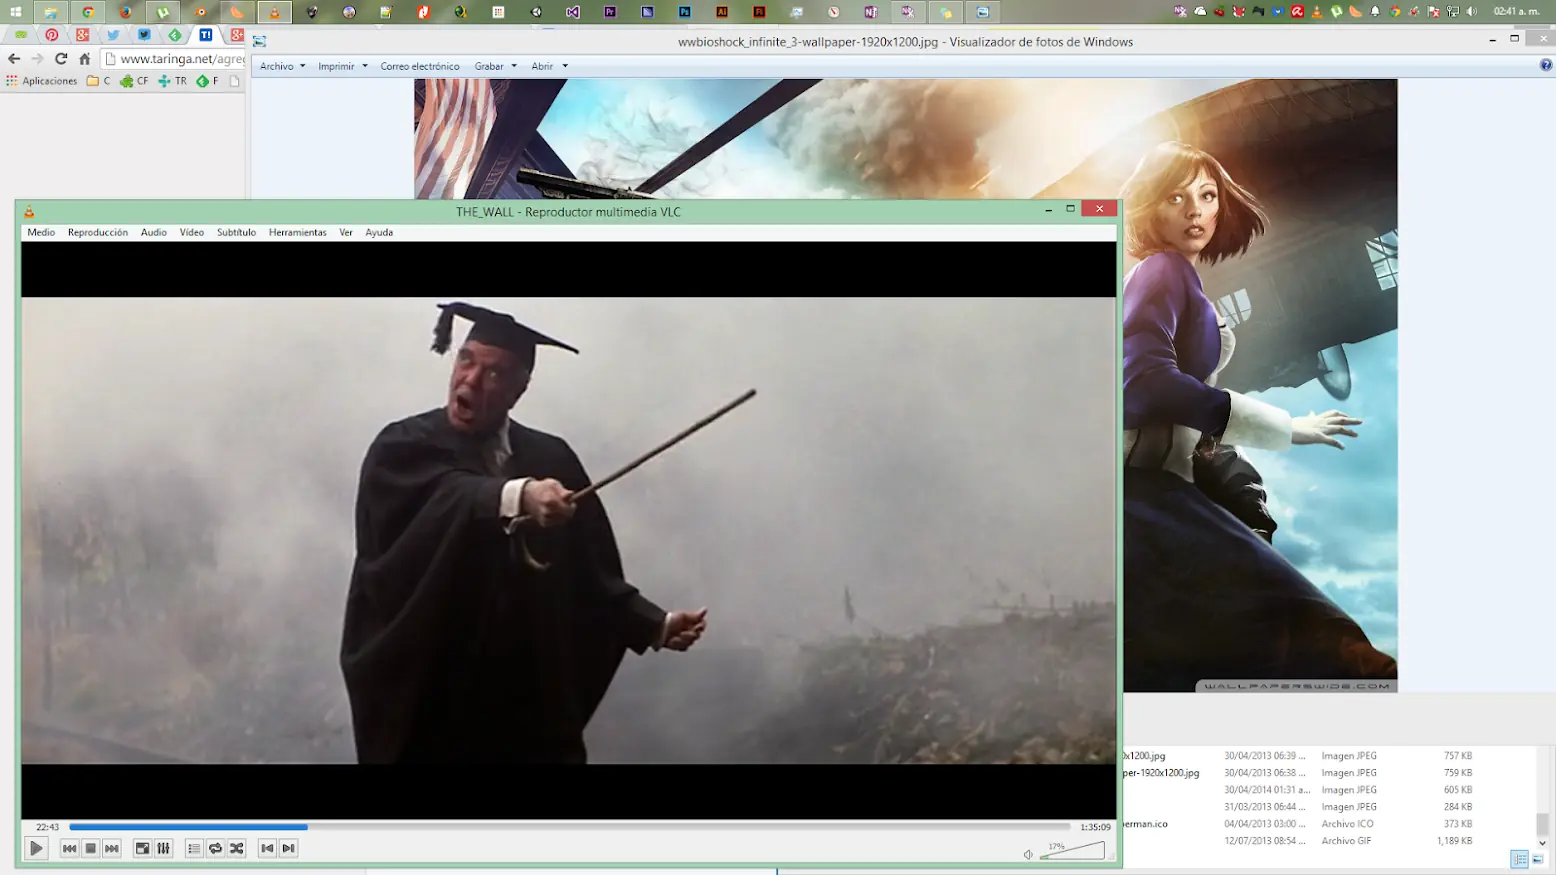Image resolution: width=1556 pixels, height=875 pixels.
Task: Switch to the Pinterest tab in Chrome
Action: point(52,35)
